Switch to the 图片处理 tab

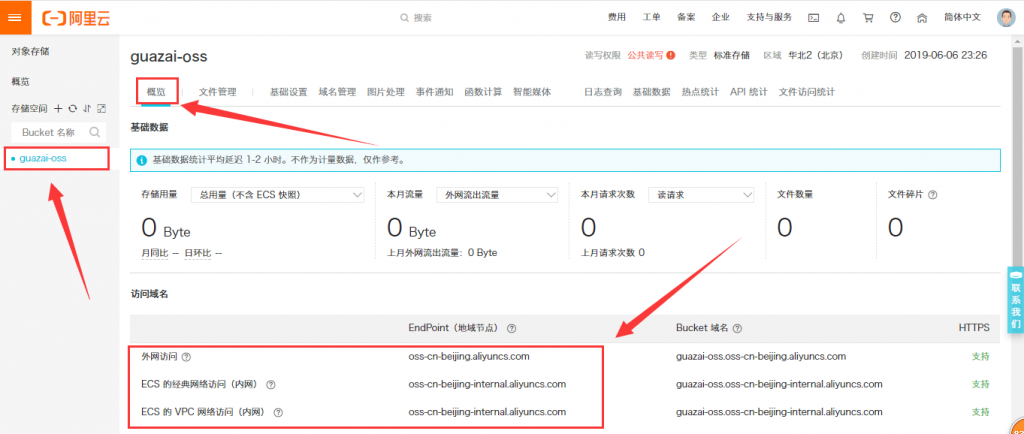point(386,92)
